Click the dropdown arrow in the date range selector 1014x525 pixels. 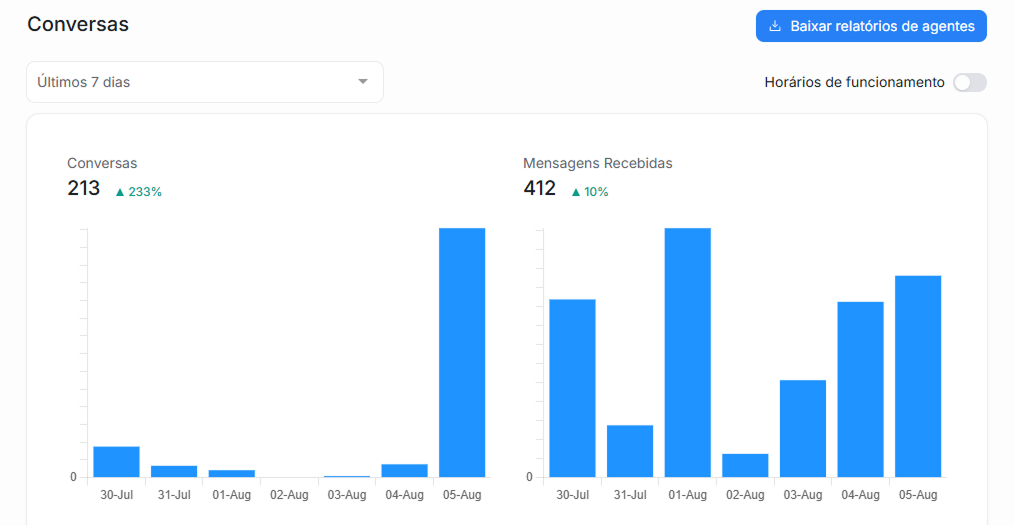363,81
